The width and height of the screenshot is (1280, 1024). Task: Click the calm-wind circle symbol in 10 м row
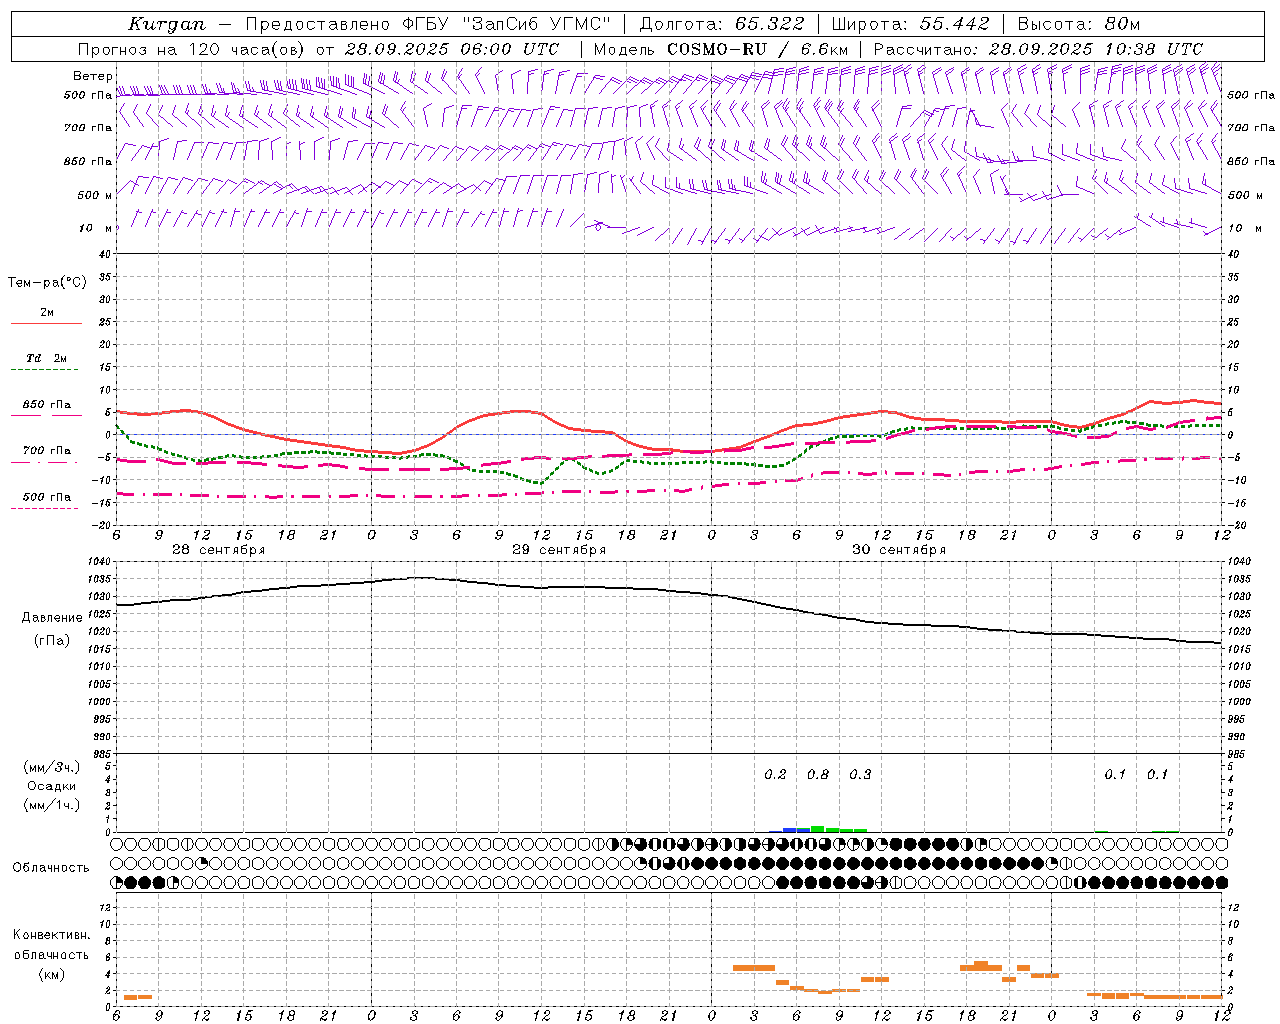click(x=597, y=227)
